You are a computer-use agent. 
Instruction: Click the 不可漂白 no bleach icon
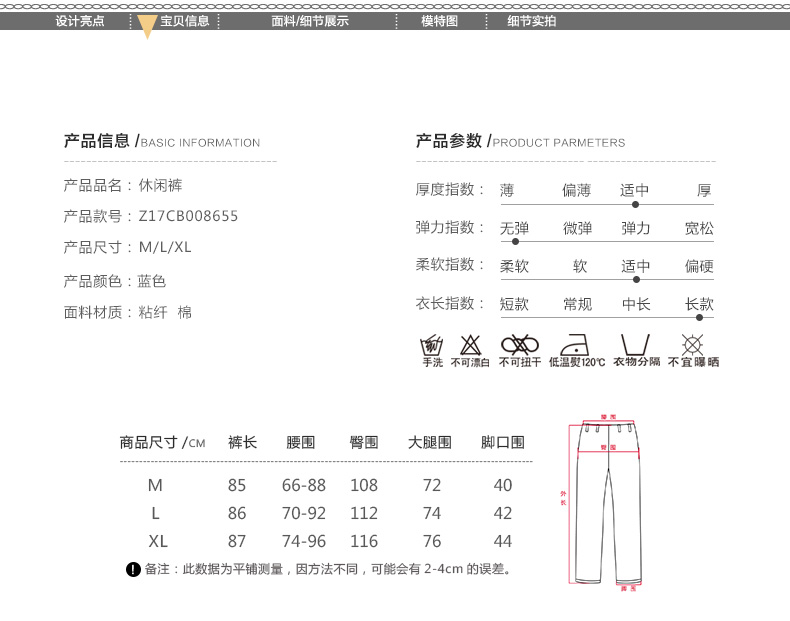pyautogui.click(x=470, y=351)
